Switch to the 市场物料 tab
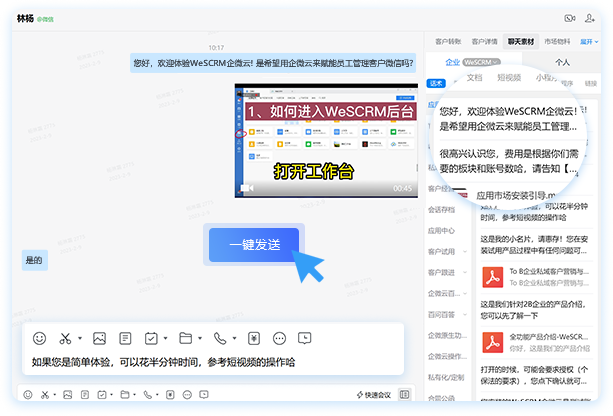613x416 pixels. pyautogui.click(x=557, y=41)
